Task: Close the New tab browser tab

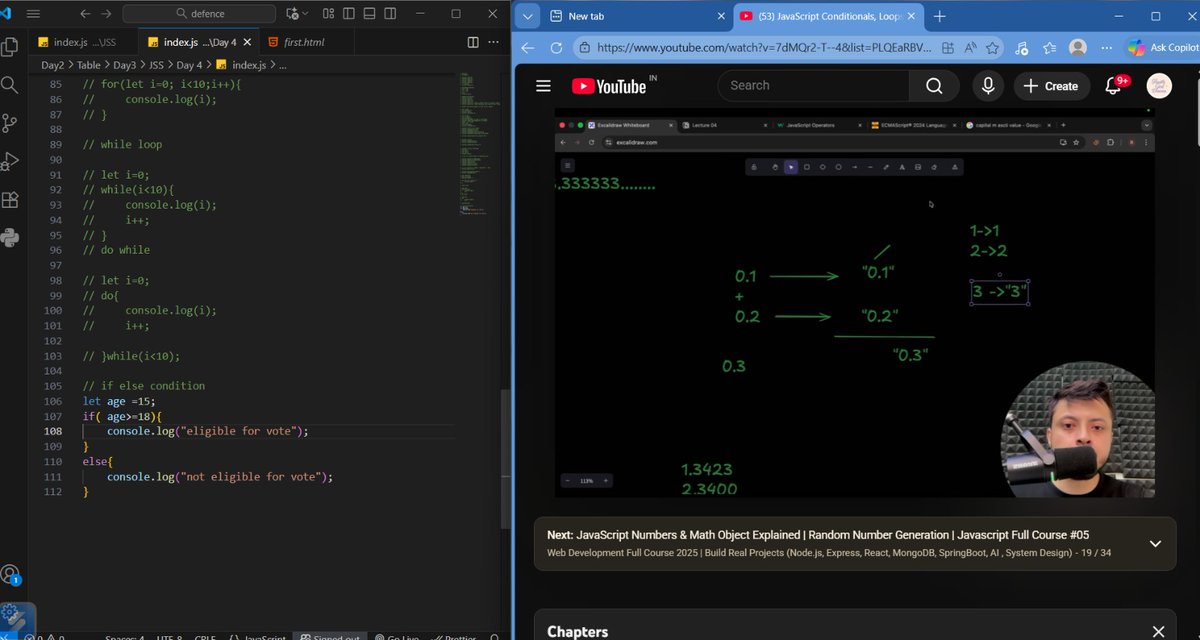Action: pos(719,16)
